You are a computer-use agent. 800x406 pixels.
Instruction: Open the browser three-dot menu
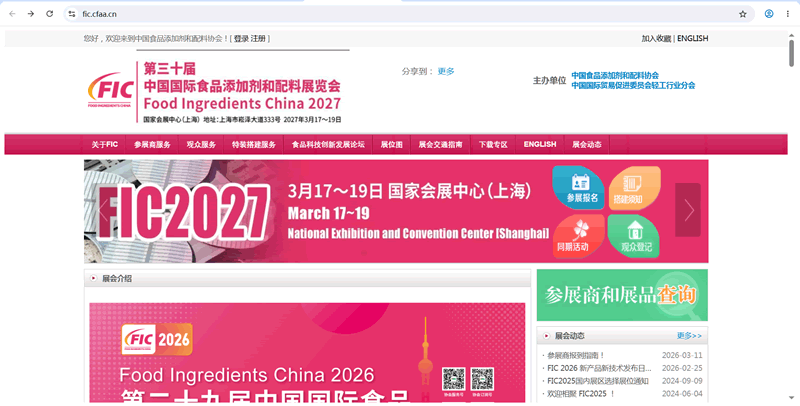[x=788, y=14]
